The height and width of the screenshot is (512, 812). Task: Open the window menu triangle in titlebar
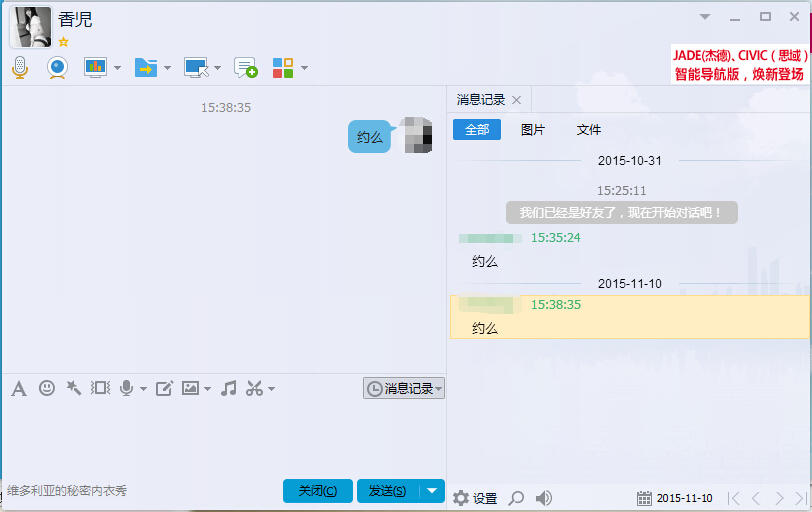[705, 17]
